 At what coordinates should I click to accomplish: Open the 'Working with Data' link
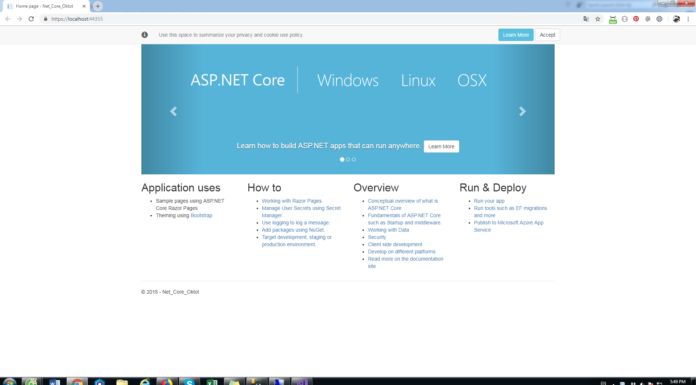pos(388,230)
